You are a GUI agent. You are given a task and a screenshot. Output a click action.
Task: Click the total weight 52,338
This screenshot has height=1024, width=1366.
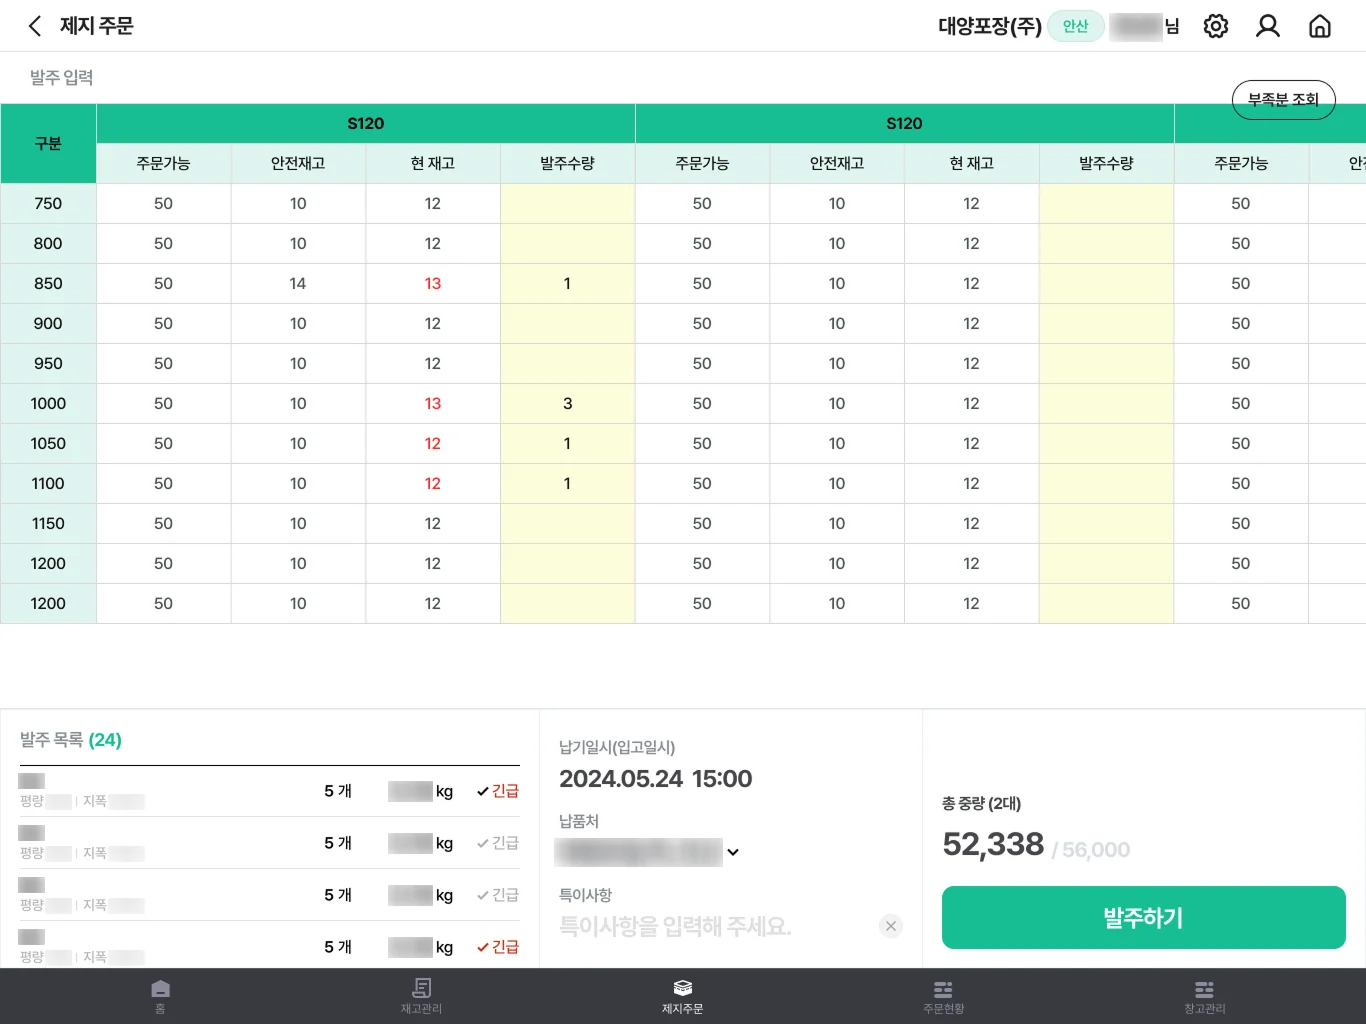coord(993,844)
